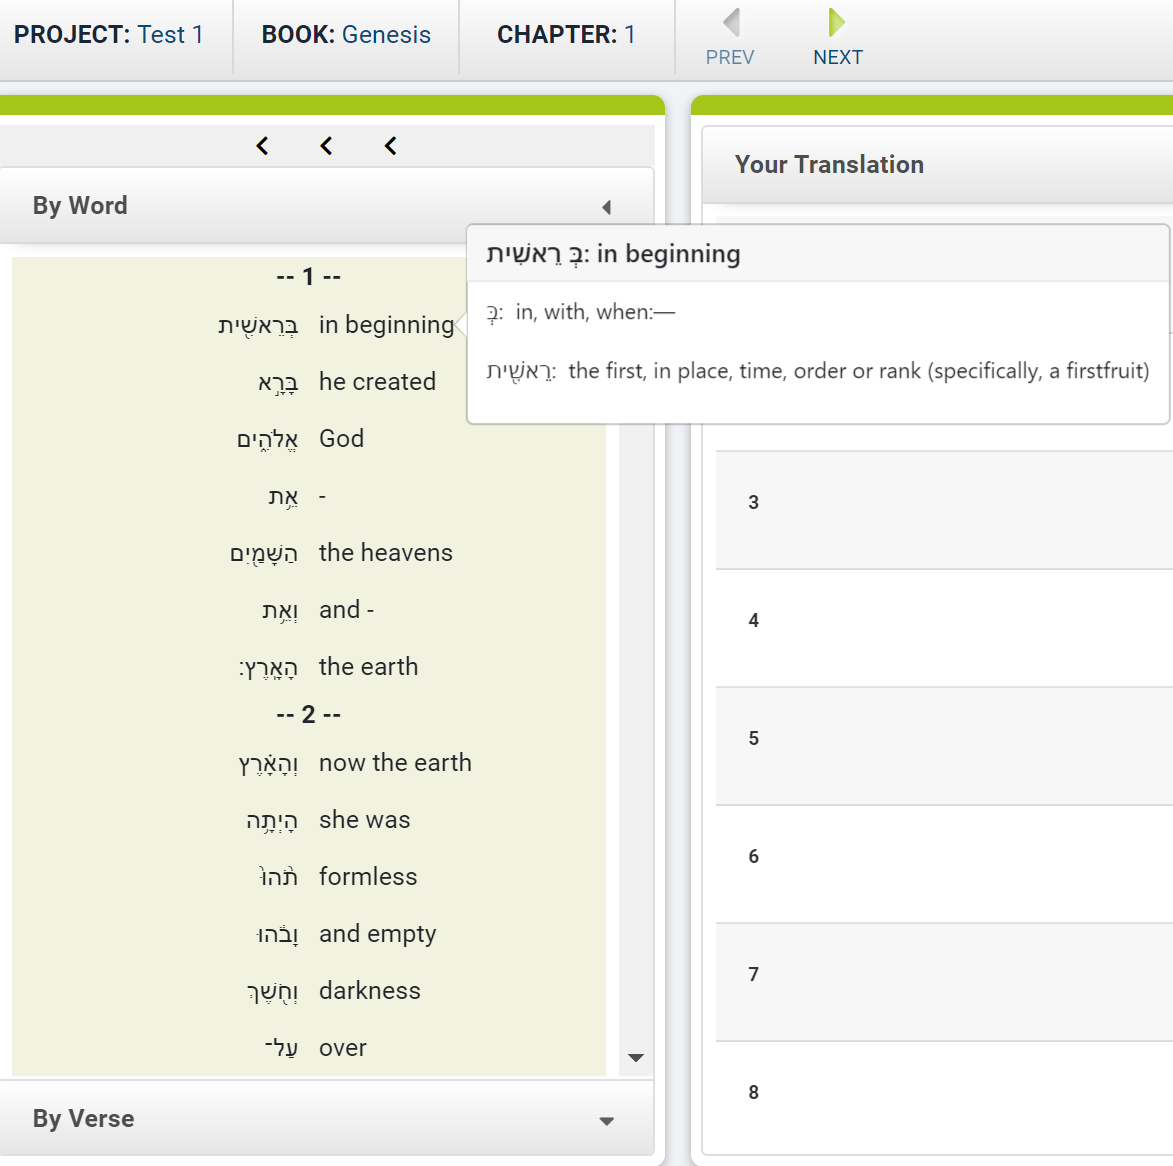Image resolution: width=1173 pixels, height=1166 pixels.
Task: Click the word 'God' in verse 1
Action: point(341,438)
